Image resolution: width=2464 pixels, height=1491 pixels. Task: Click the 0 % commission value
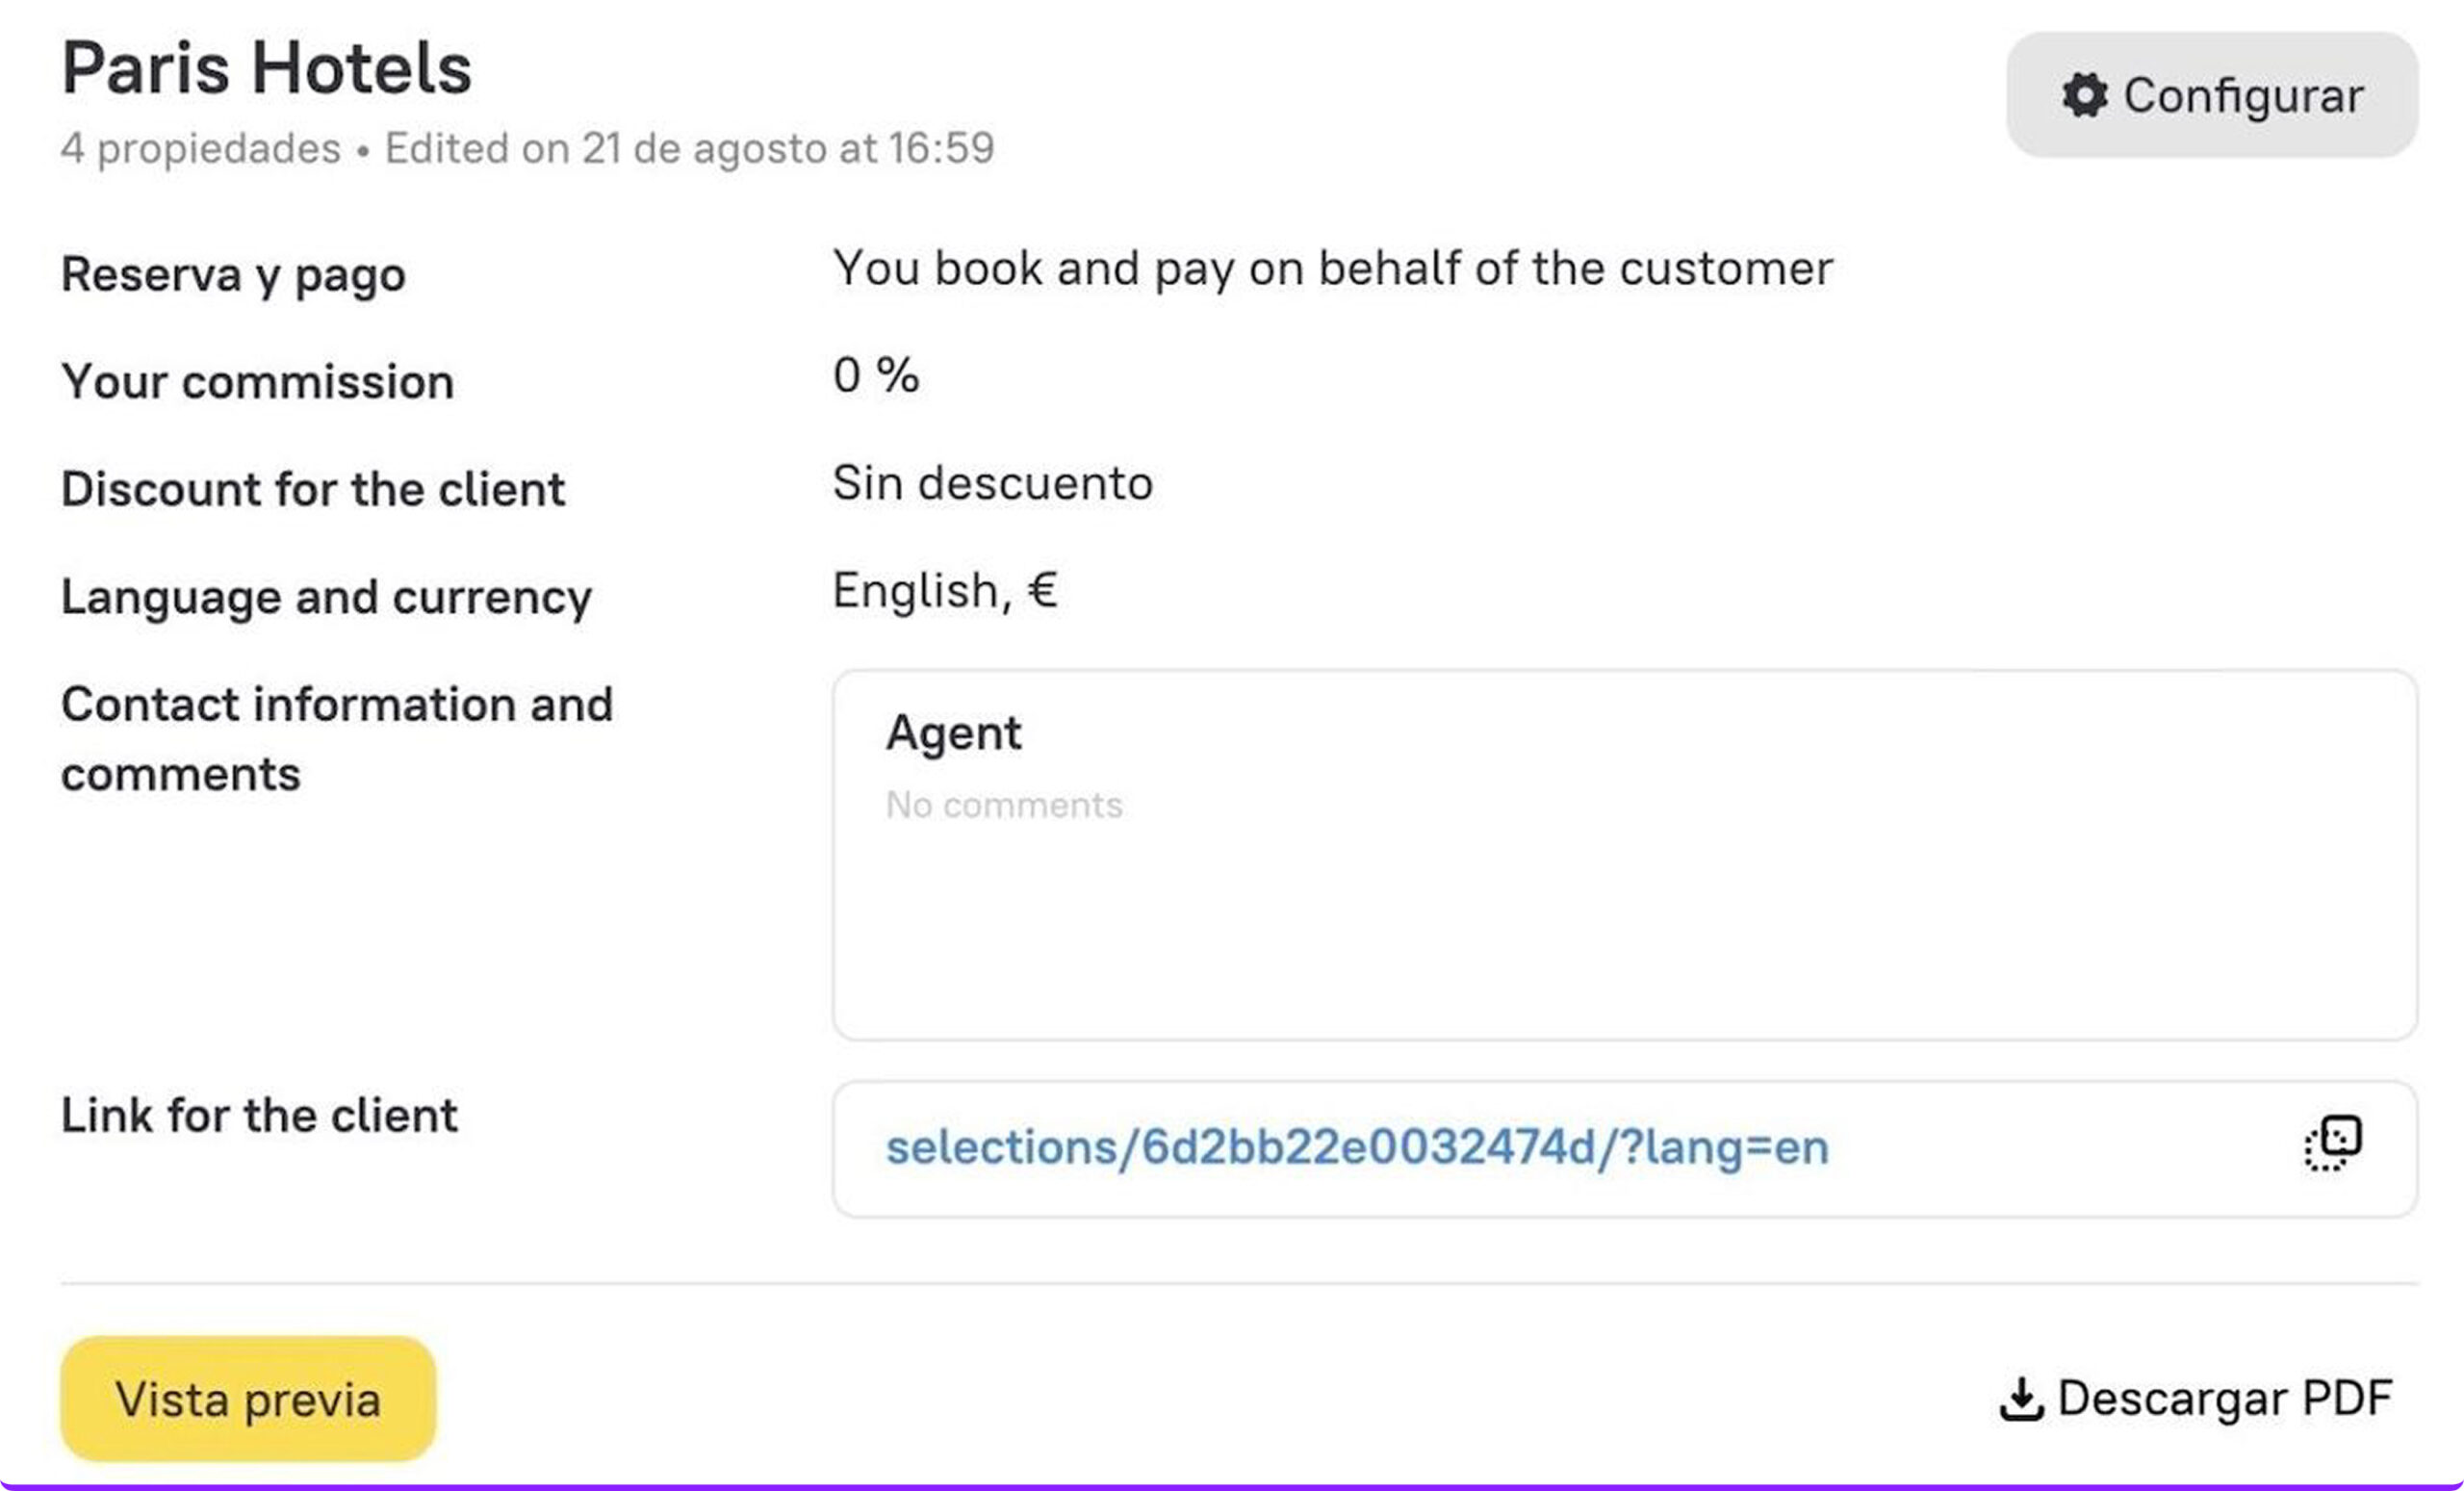pos(875,376)
